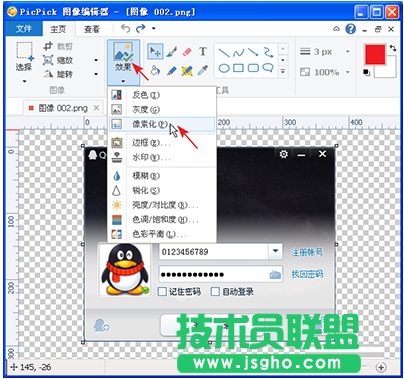Select the 选择 selection tool icon
Image resolution: width=404 pixels, height=379 pixels.
tap(24, 52)
